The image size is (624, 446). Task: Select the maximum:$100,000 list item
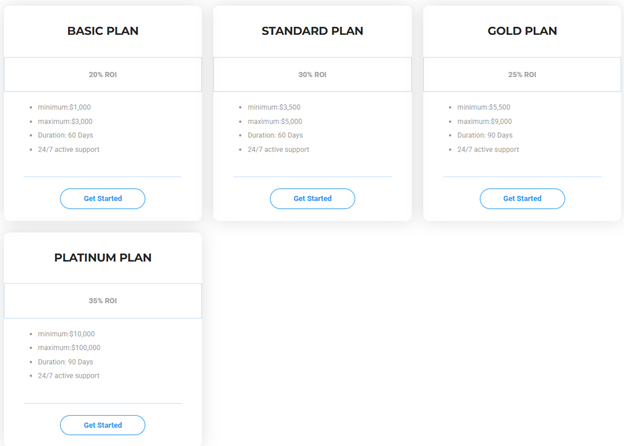coord(69,348)
